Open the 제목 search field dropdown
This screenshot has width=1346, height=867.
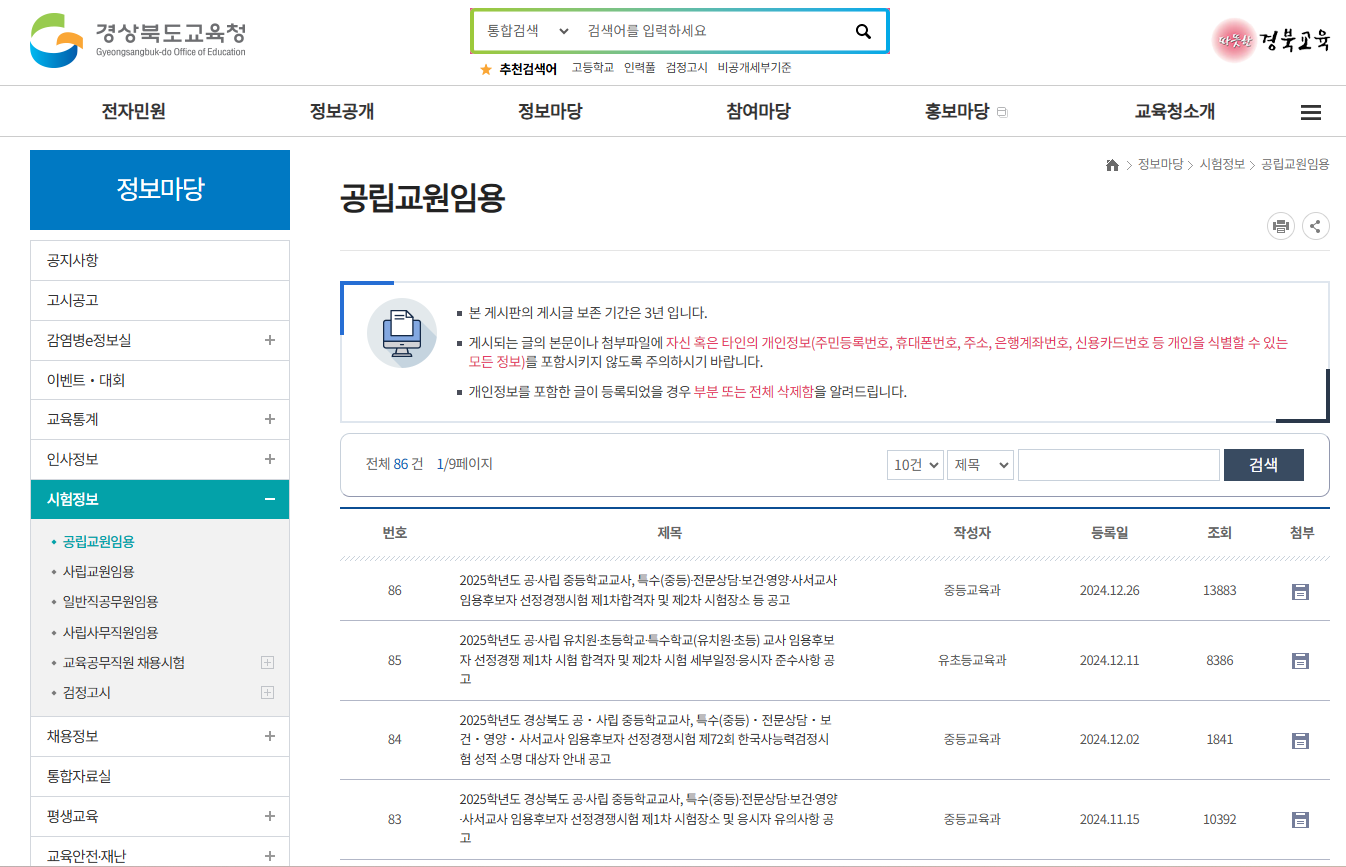[x=980, y=464]
